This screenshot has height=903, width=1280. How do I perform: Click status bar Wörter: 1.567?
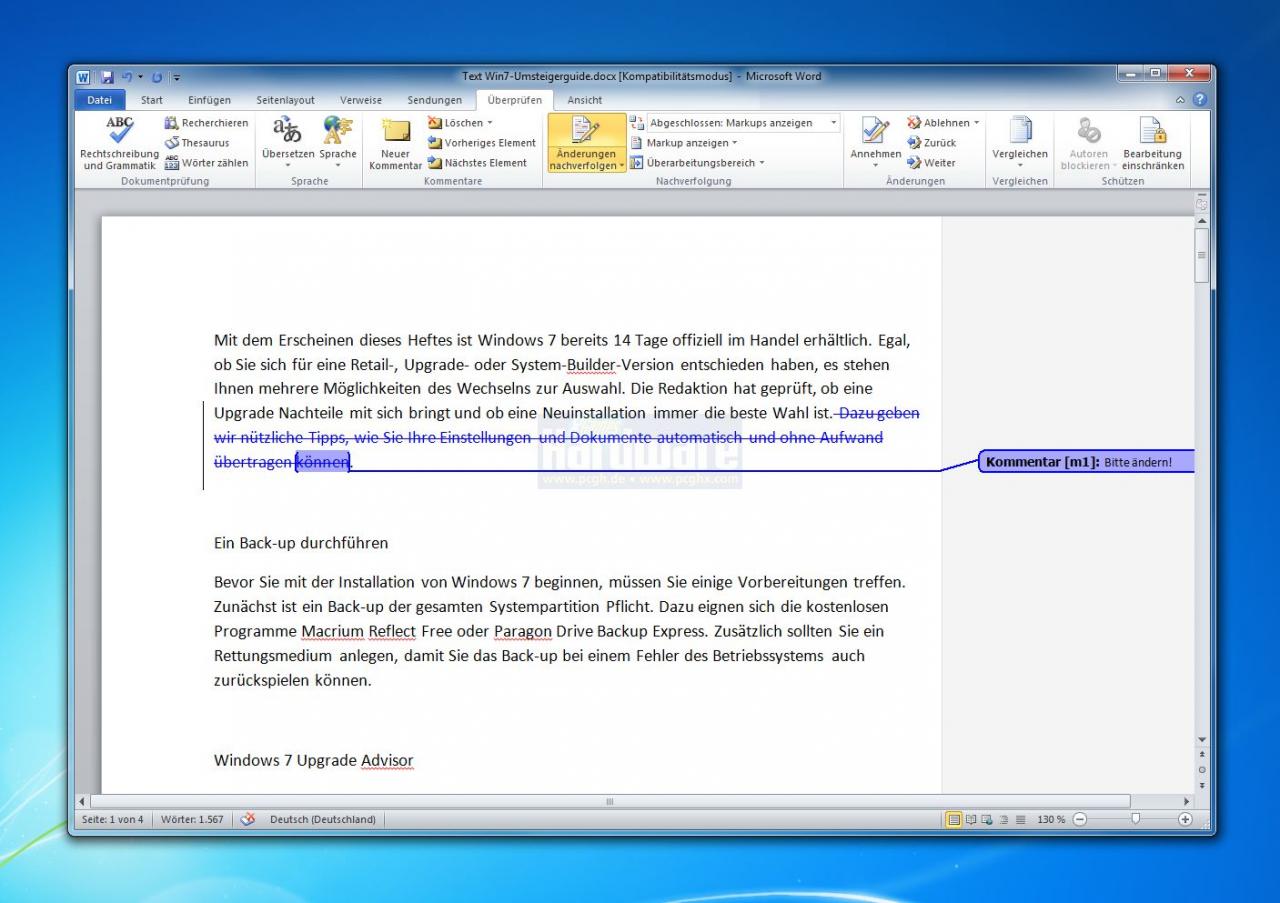192,819
